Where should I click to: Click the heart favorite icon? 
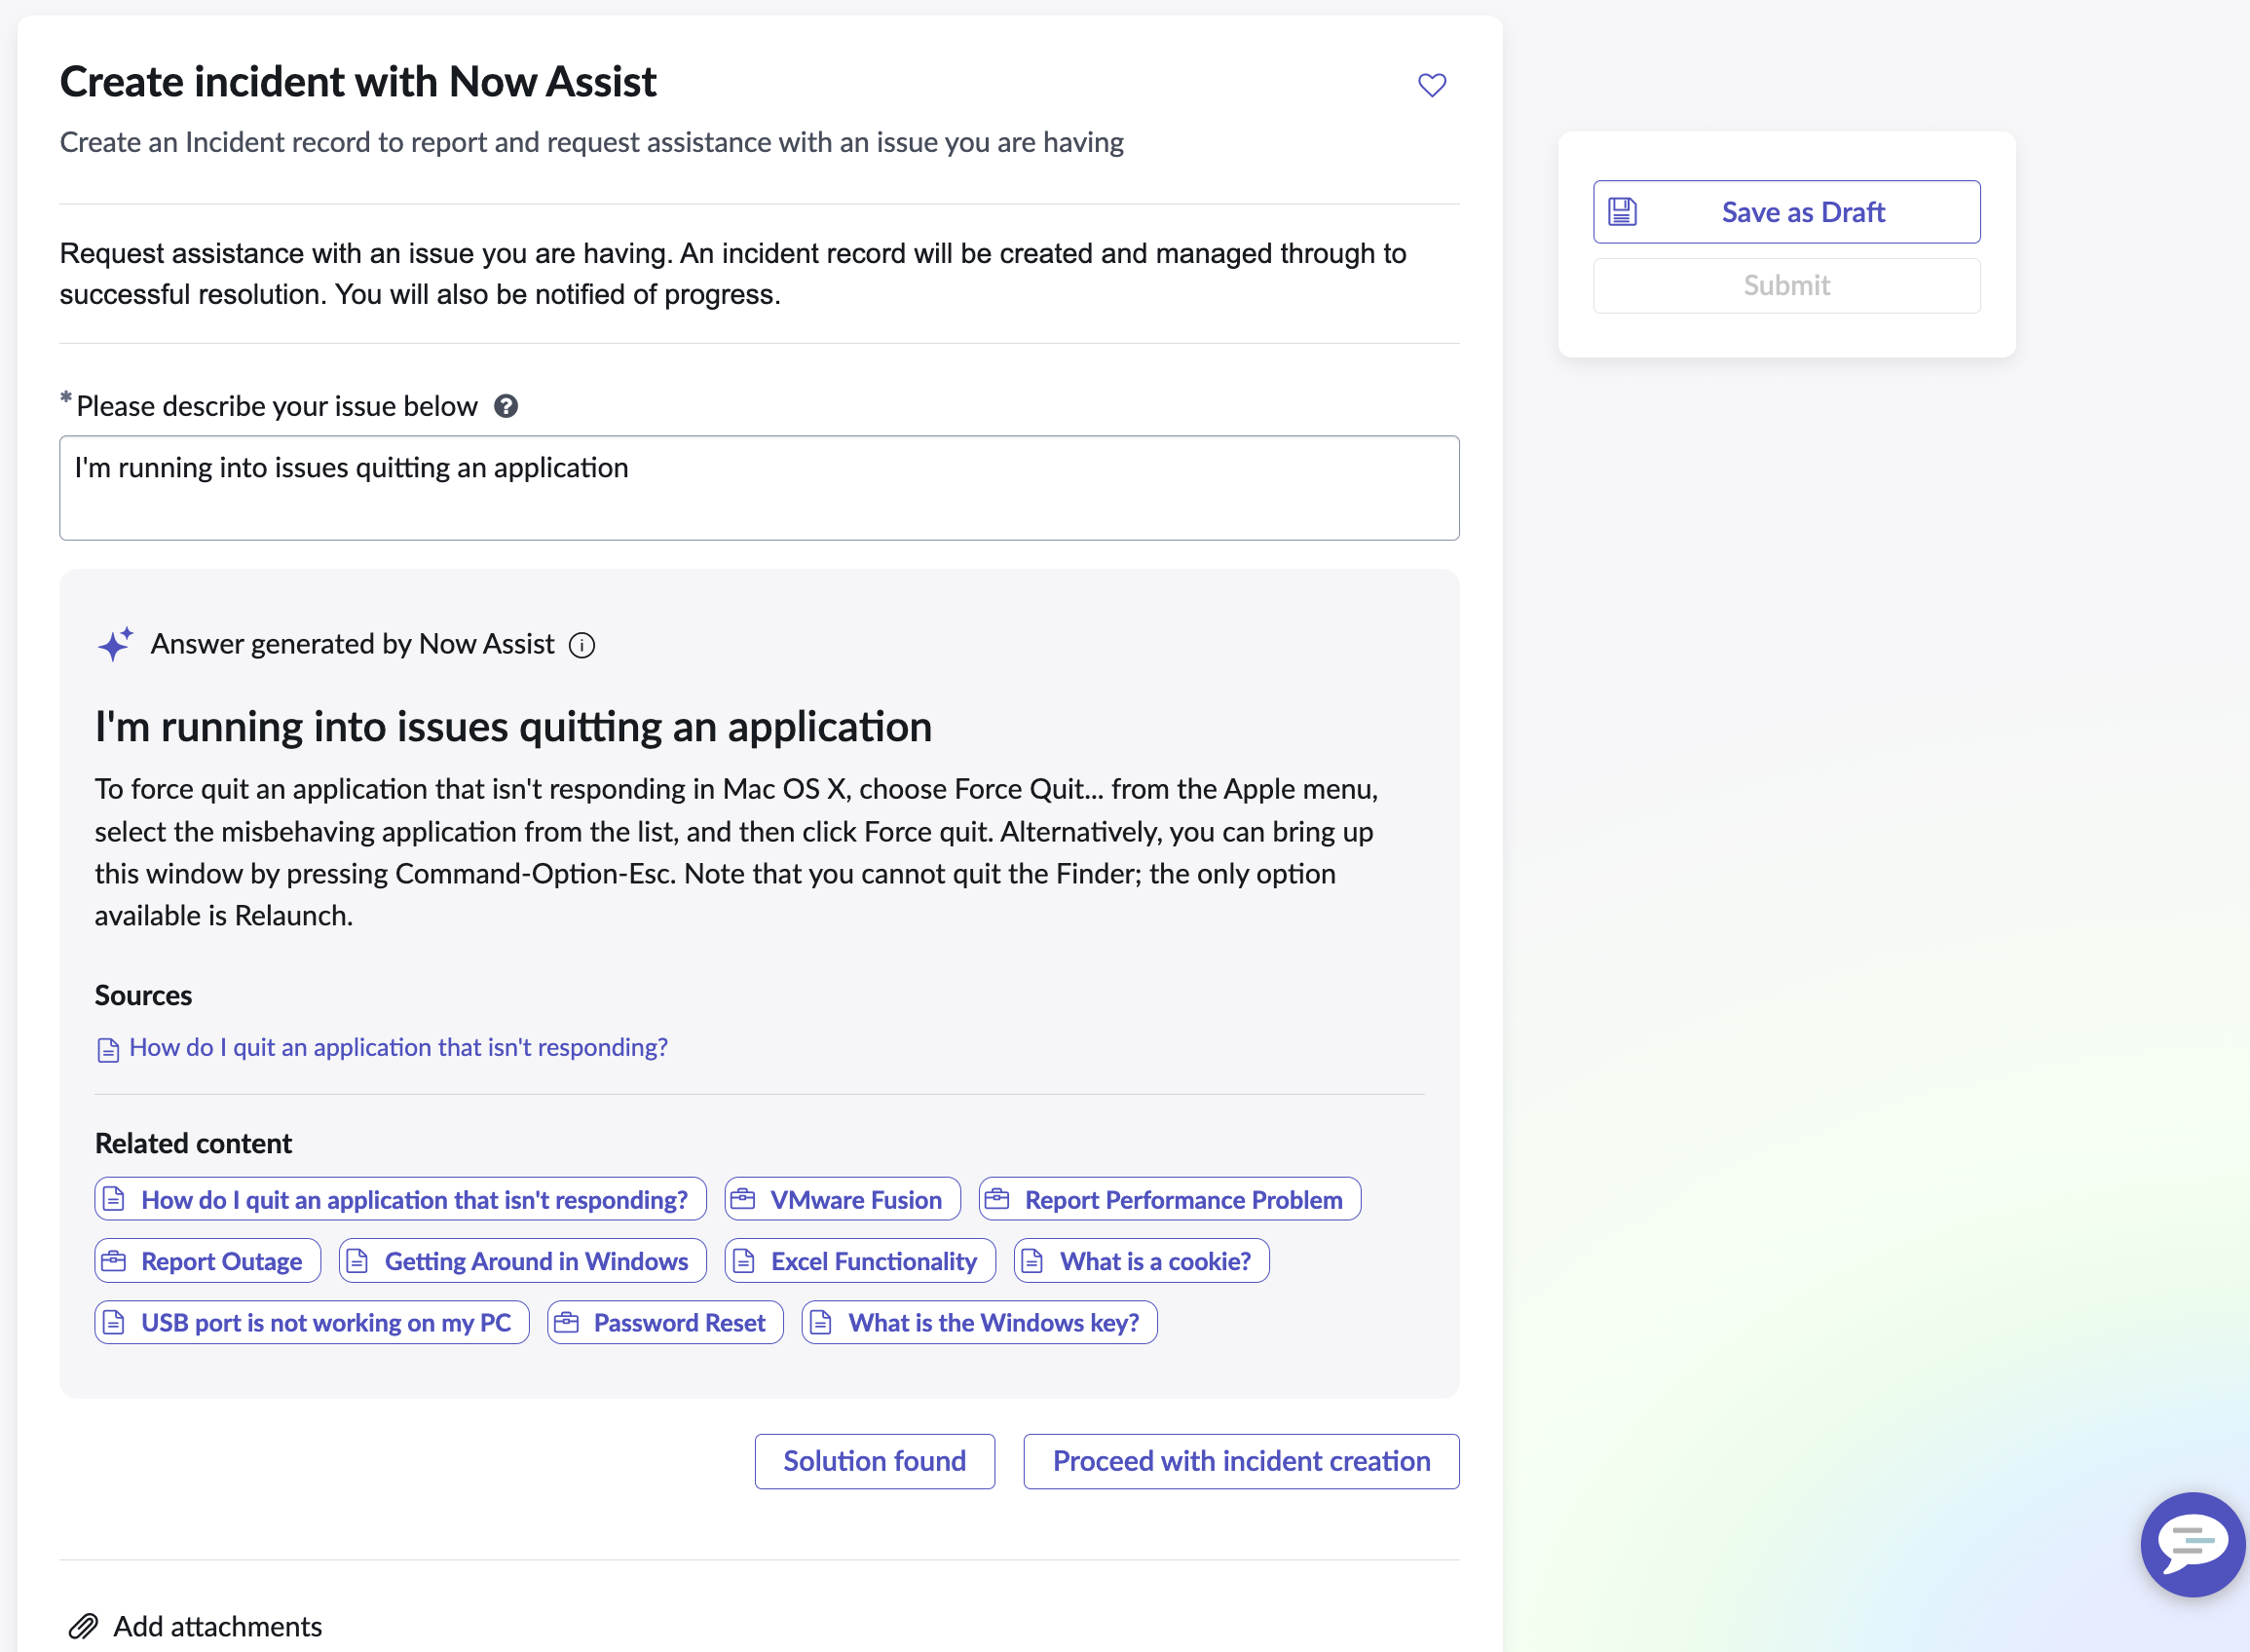tap(1432, 85)
